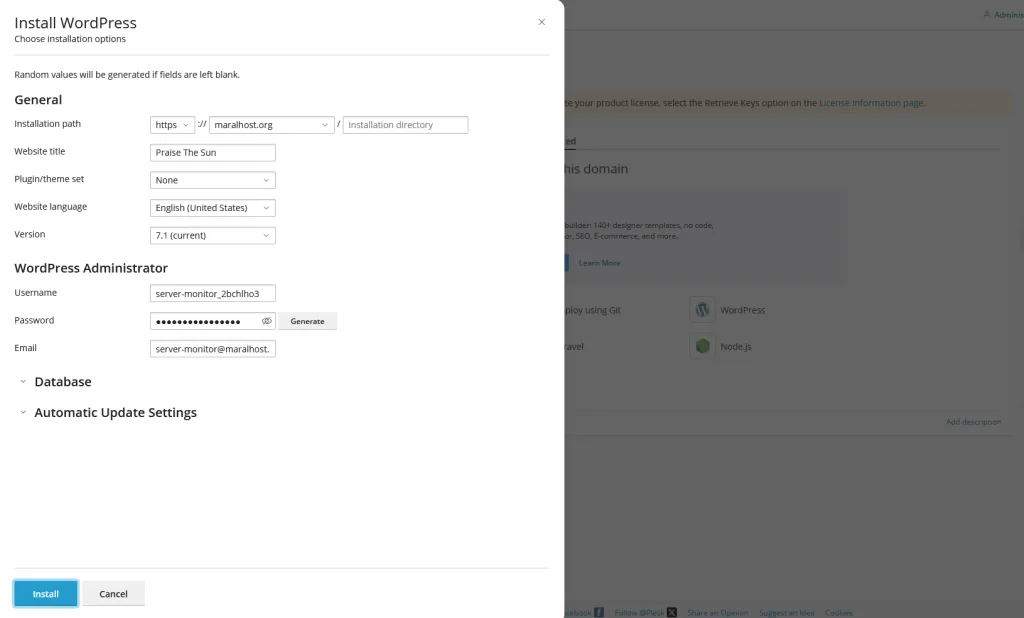Click the WordPress logo icon in background
This screenshot has width=1024, height=618.
[702, 310]
